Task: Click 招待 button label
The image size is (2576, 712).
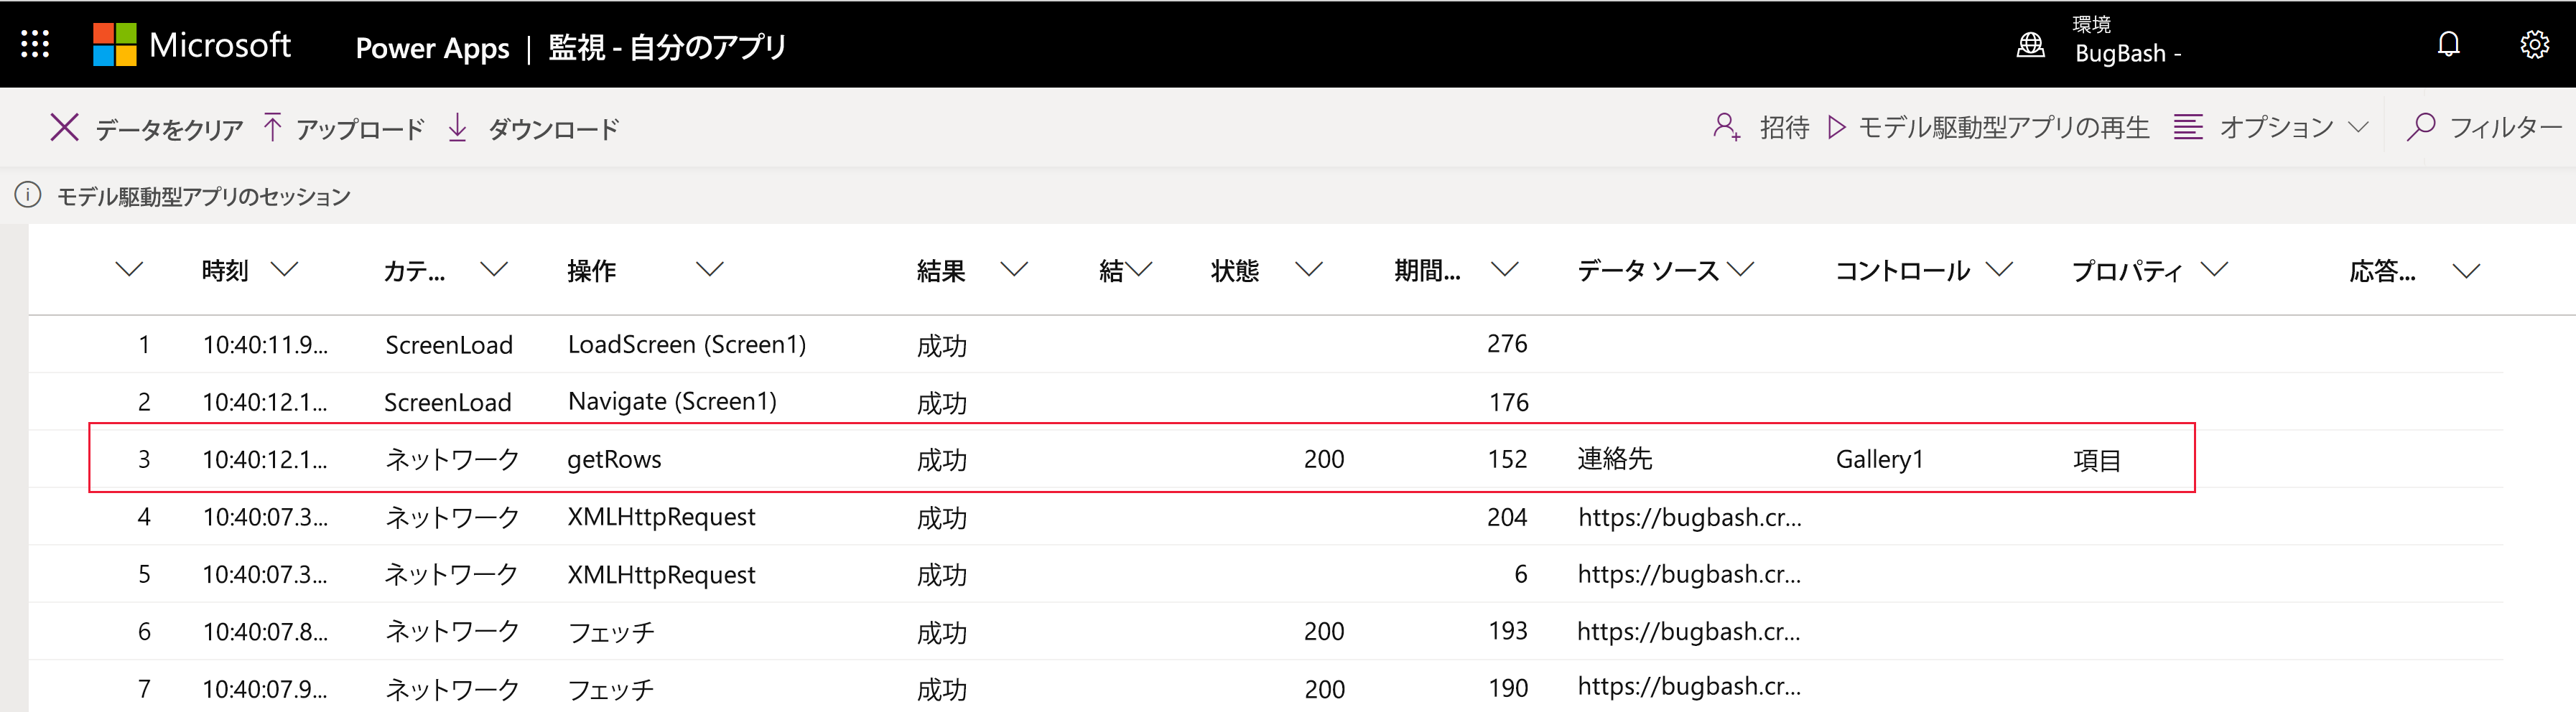Action: click(1784, 127)
